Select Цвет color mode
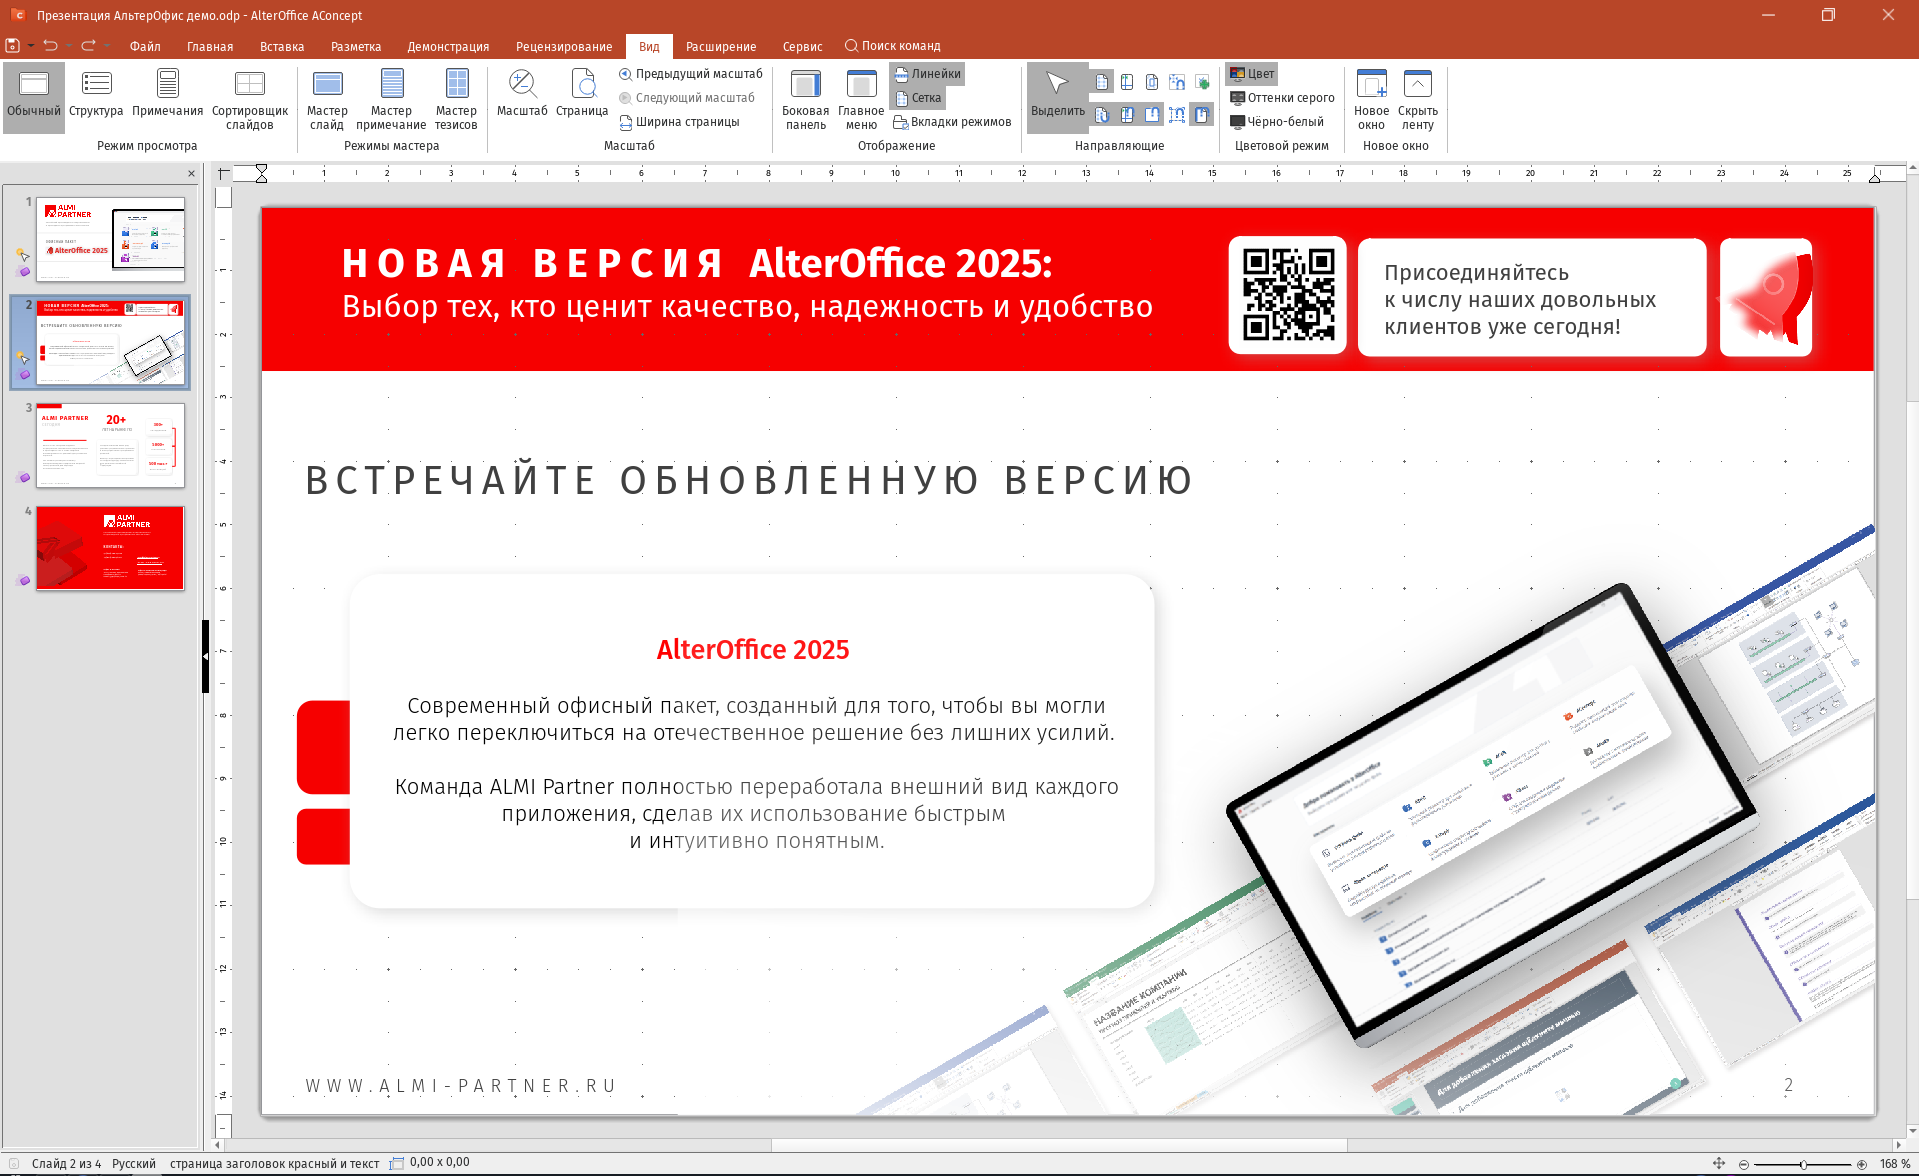 tap(1252, 74)
